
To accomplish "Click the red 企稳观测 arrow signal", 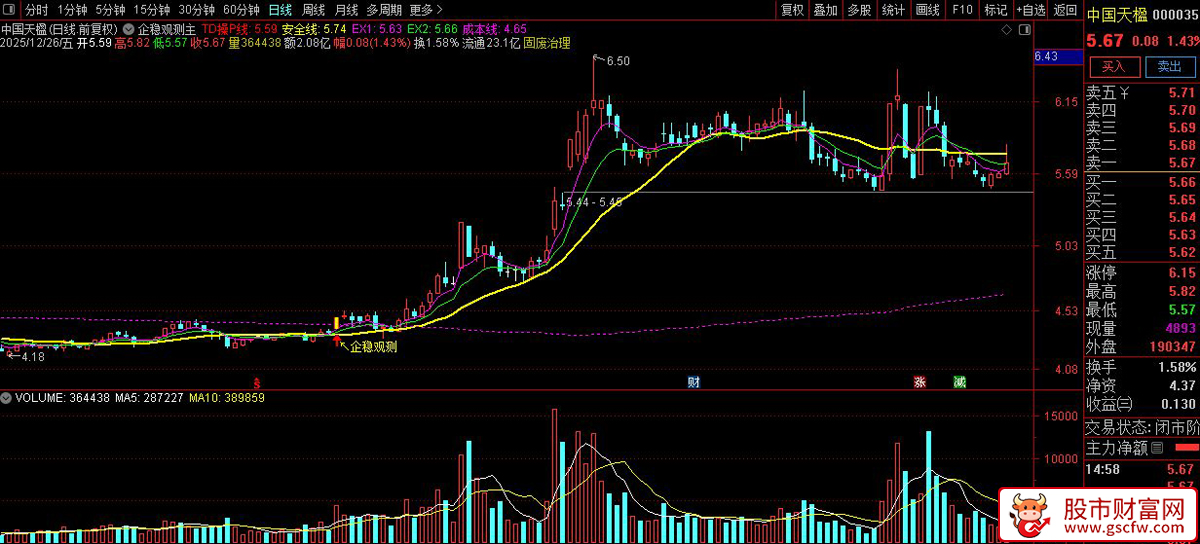I will click(337, 340).
